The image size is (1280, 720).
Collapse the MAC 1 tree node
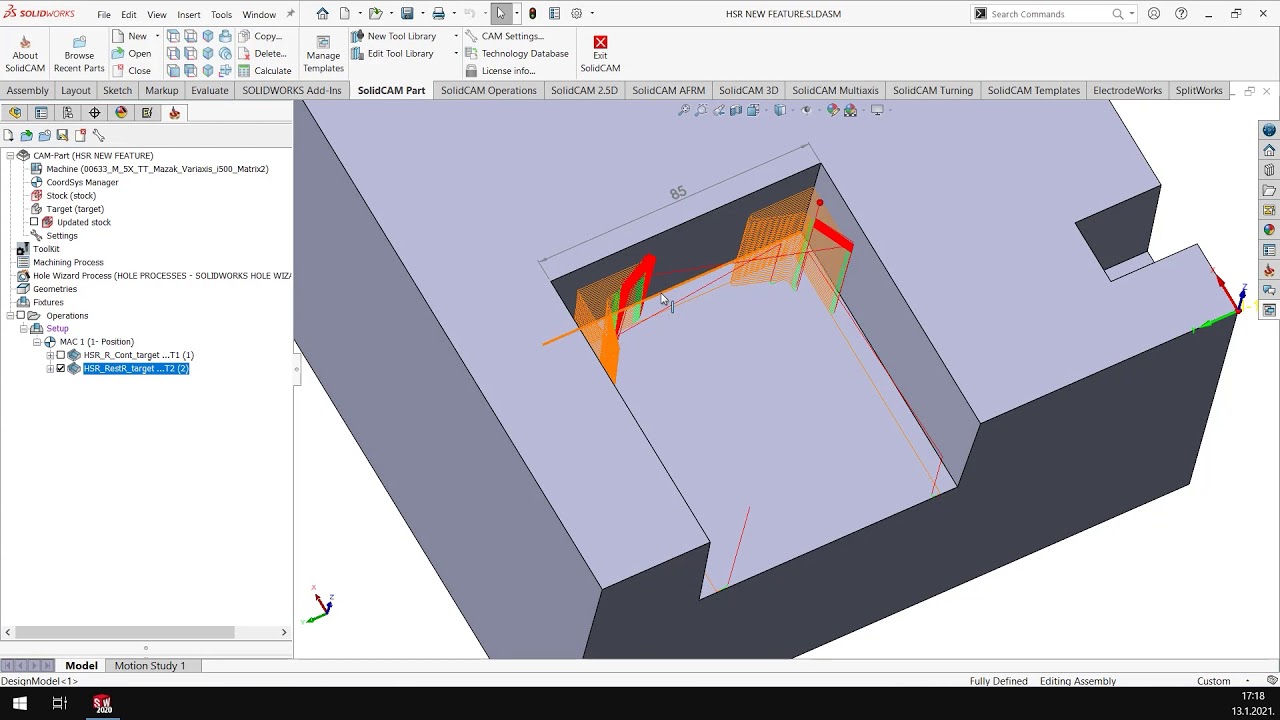37,342
